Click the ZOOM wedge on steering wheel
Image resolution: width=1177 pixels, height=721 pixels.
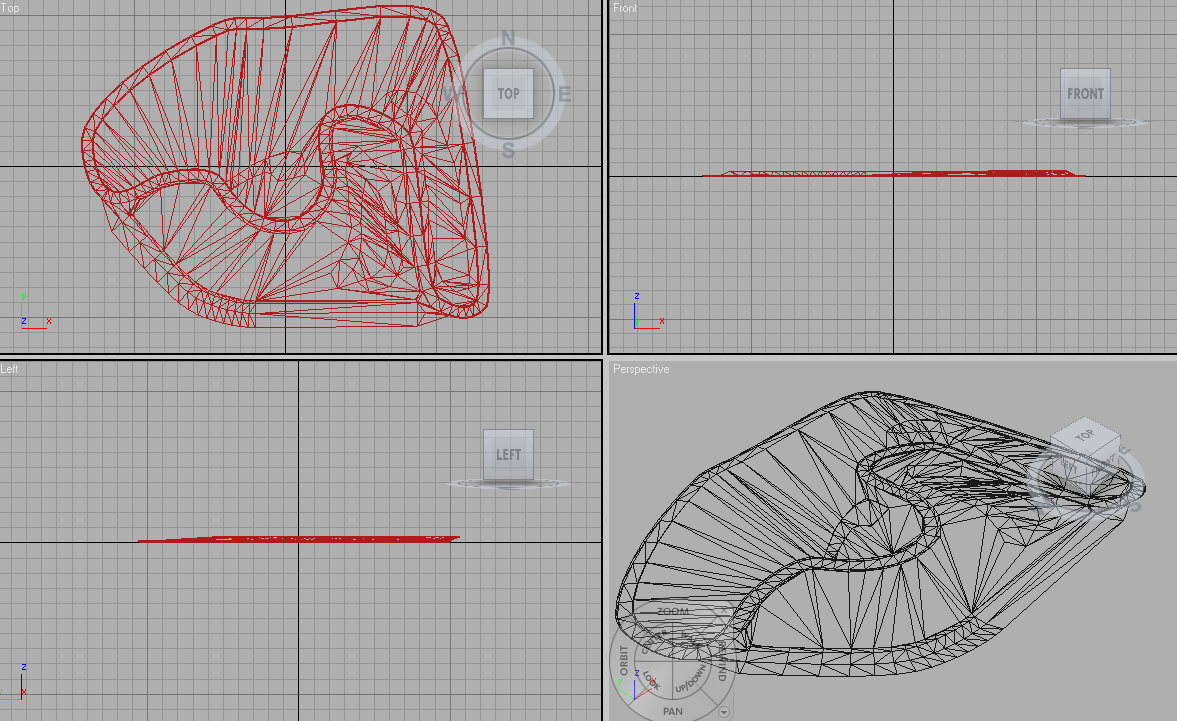pyautogui.click(x=673, y=611)
